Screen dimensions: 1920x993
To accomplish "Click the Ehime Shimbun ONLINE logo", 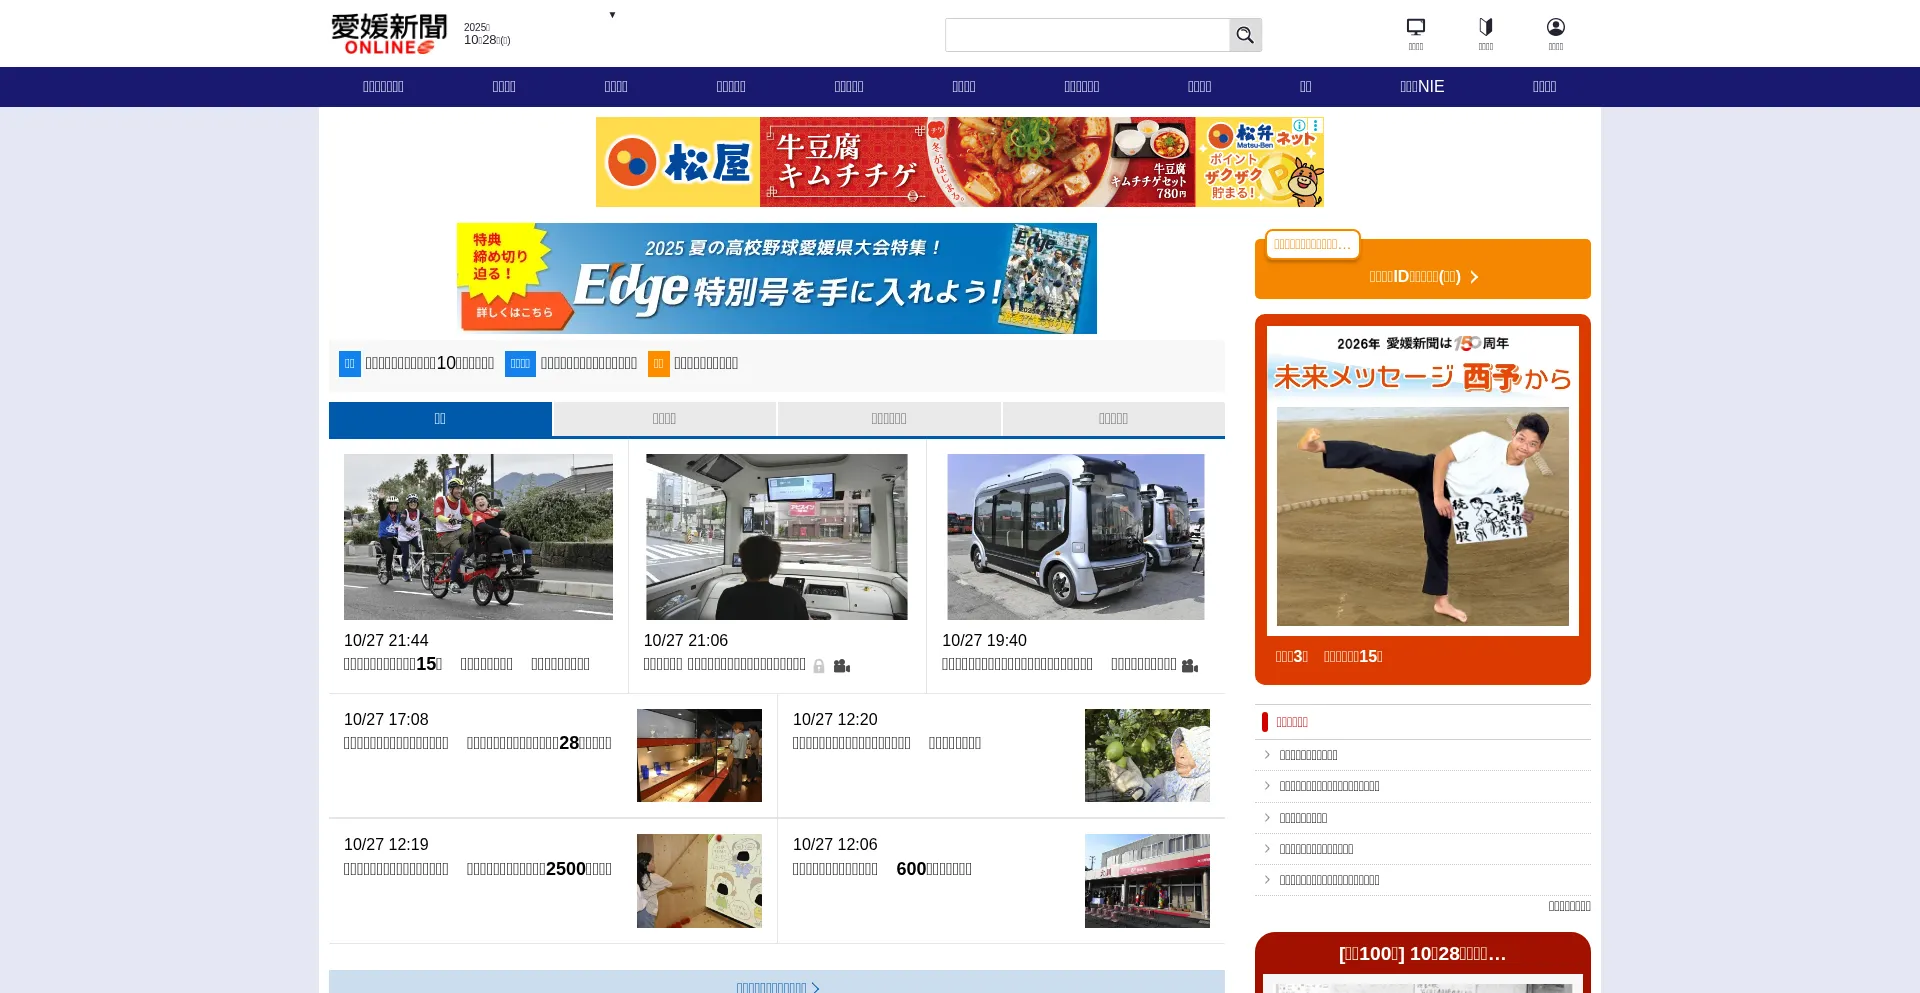I will tap(389, 34).
